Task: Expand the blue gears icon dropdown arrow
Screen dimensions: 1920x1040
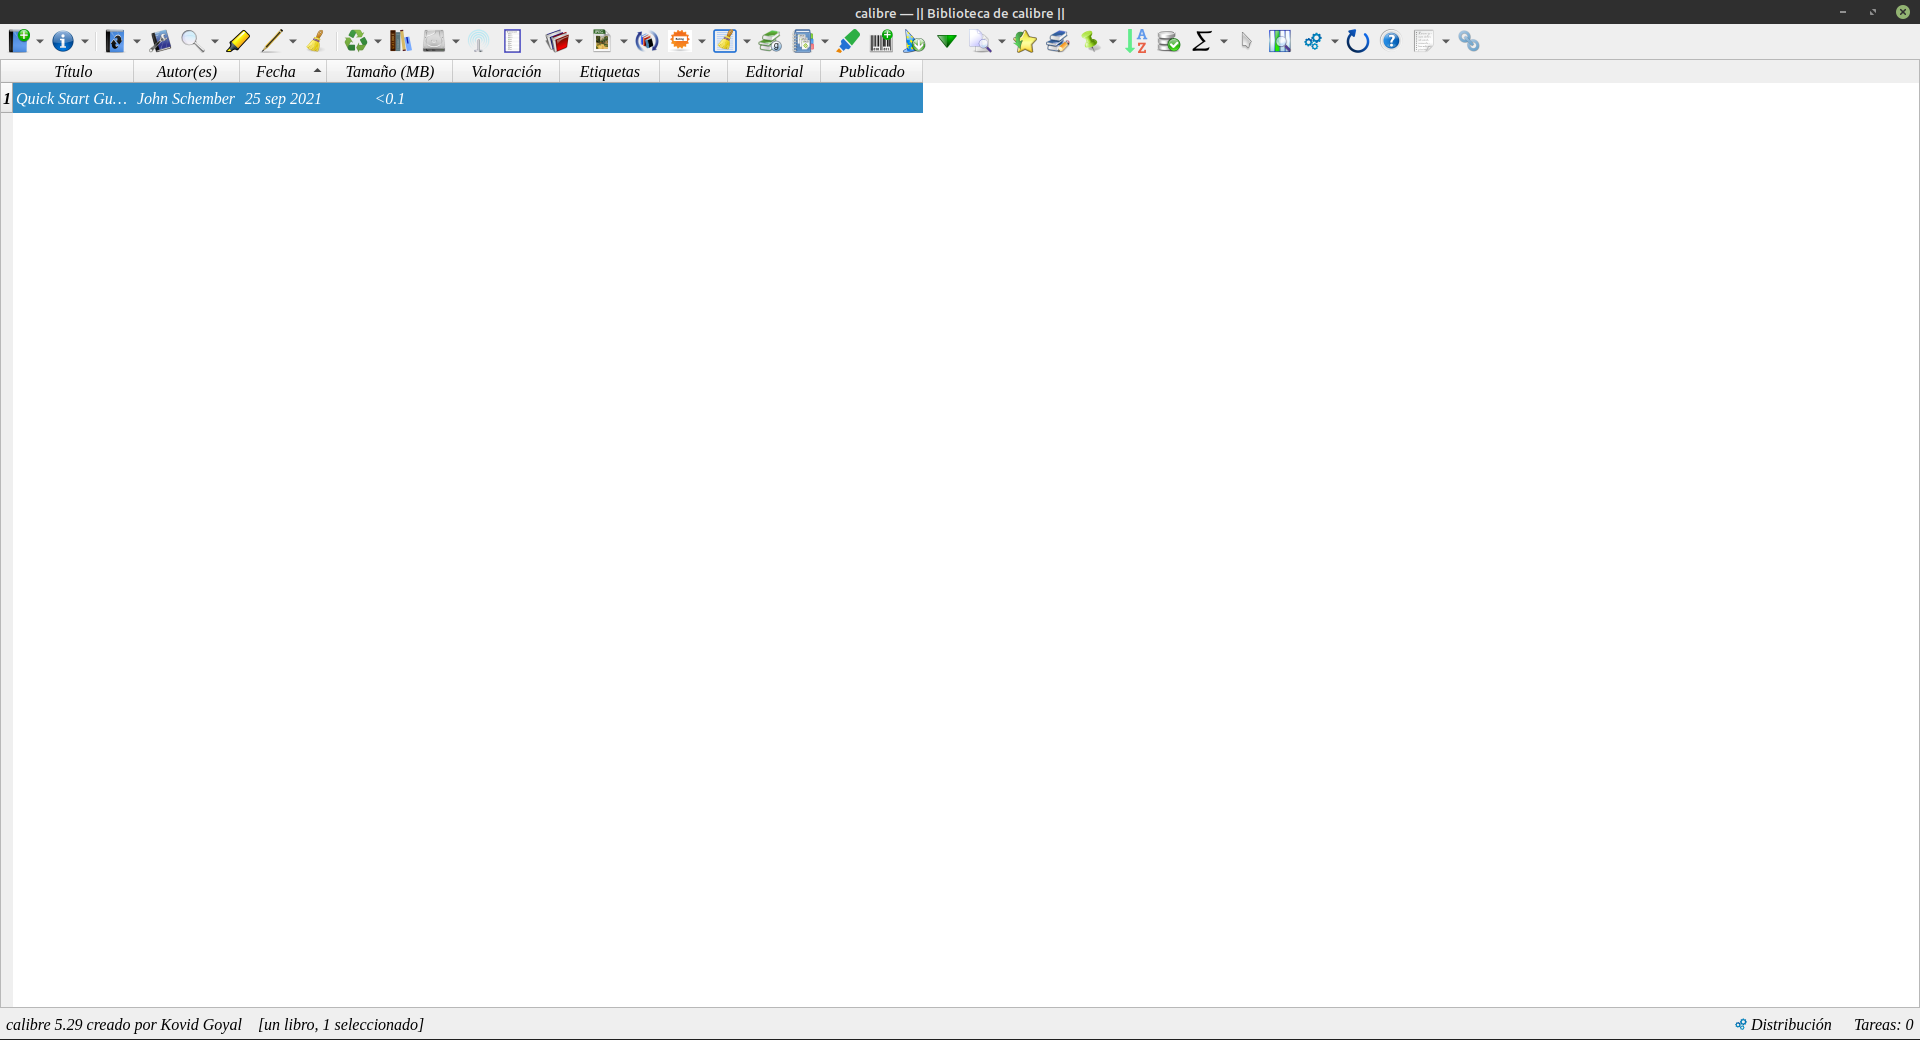Action: tap(1335, 42)
